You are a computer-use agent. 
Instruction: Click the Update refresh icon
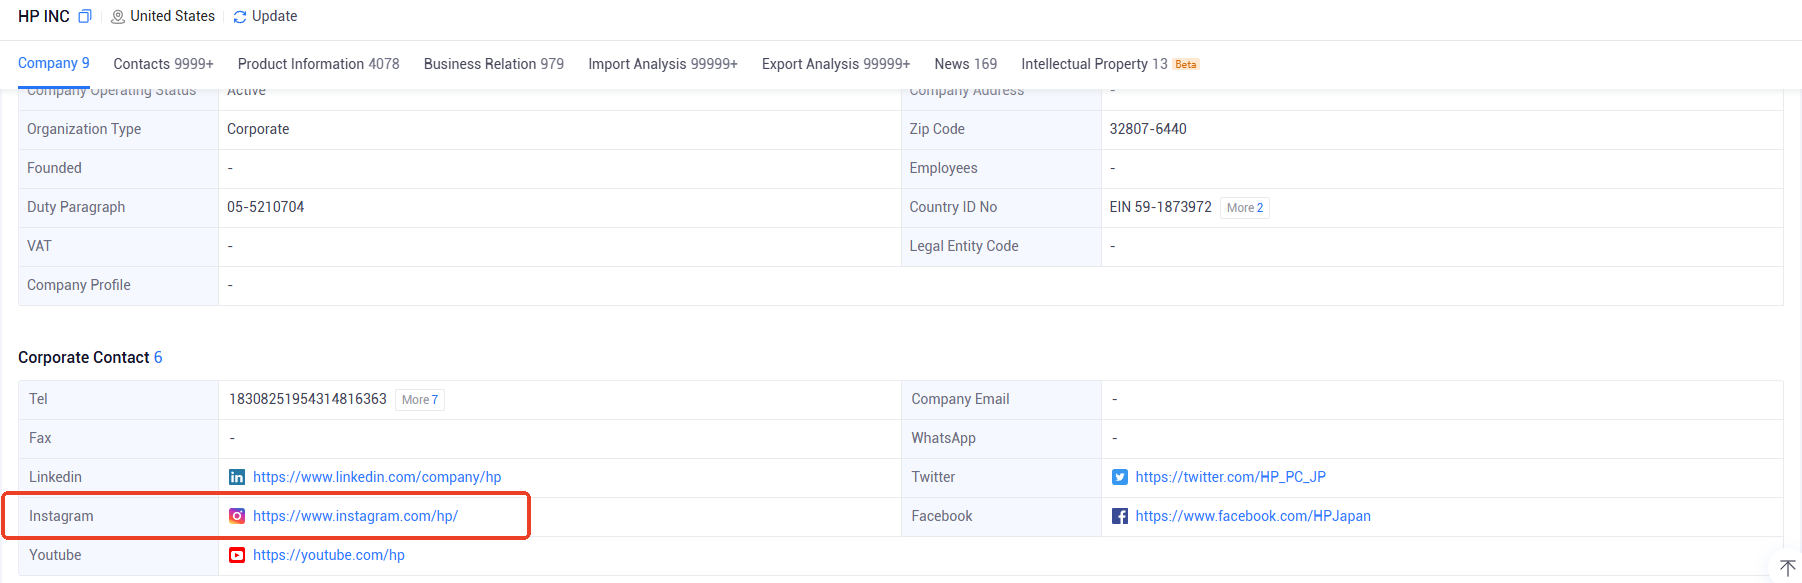tap(240, 17)
